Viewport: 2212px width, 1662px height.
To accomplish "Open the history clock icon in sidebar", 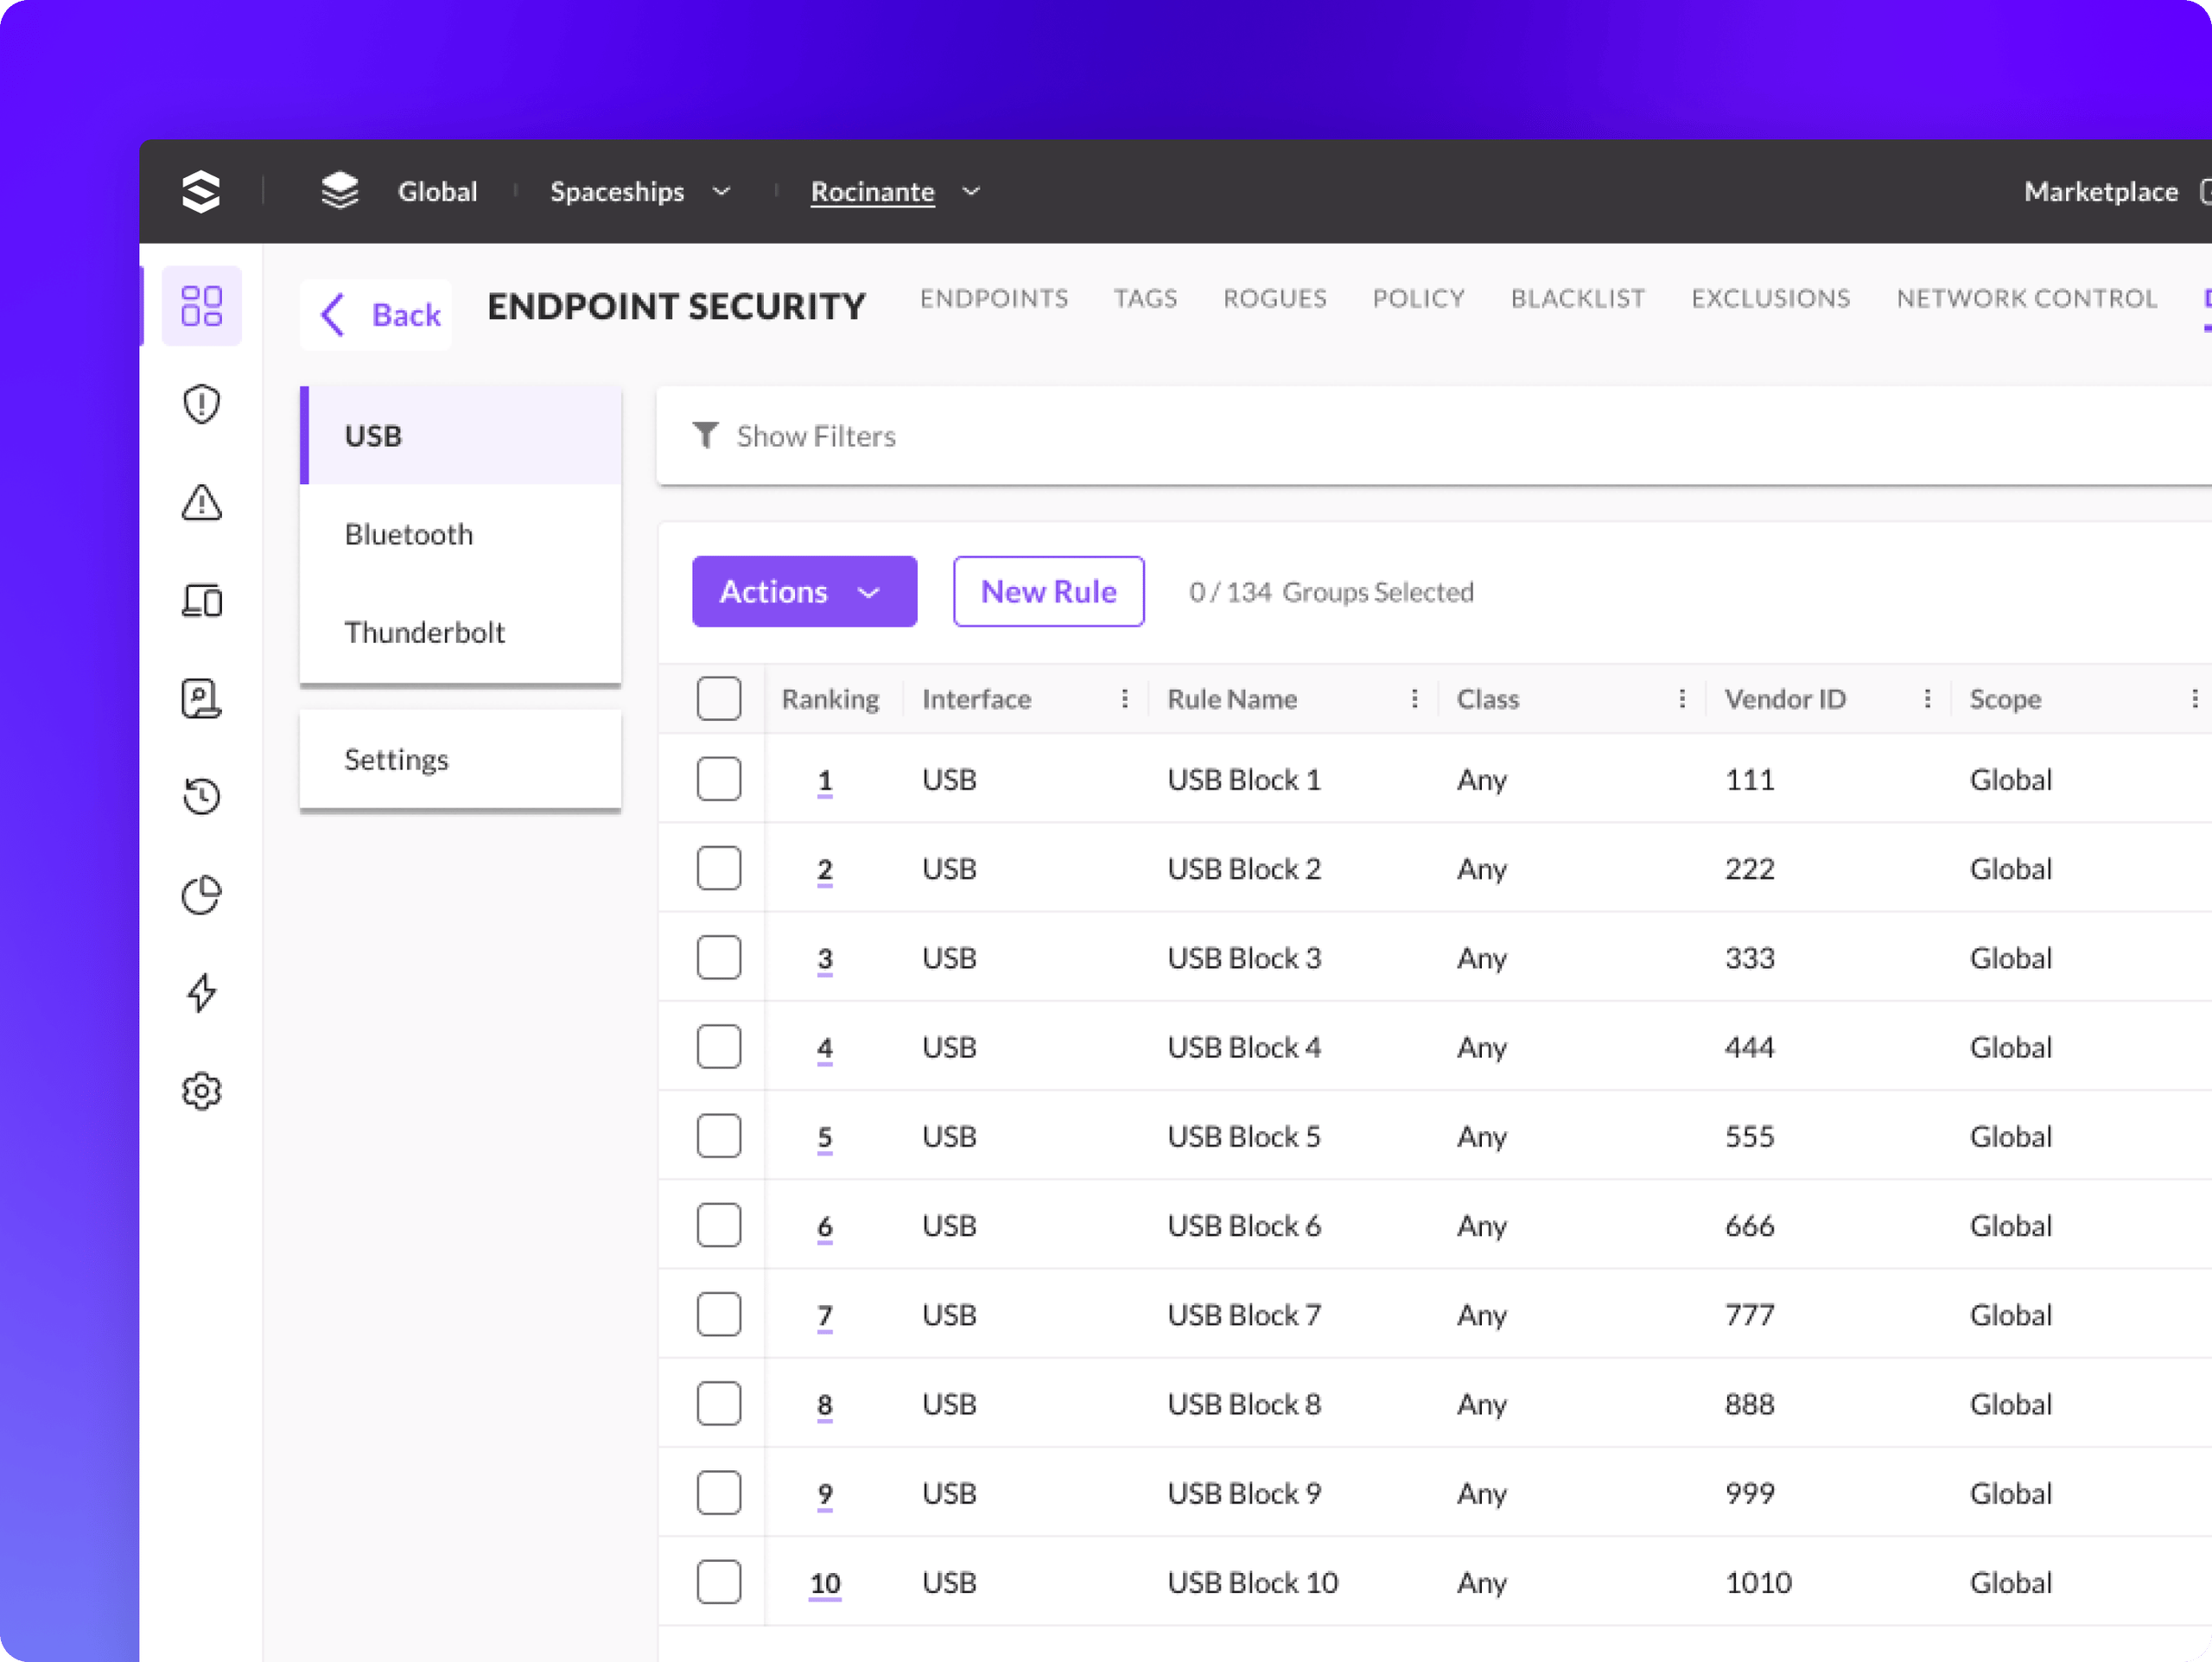I will 202,796.
